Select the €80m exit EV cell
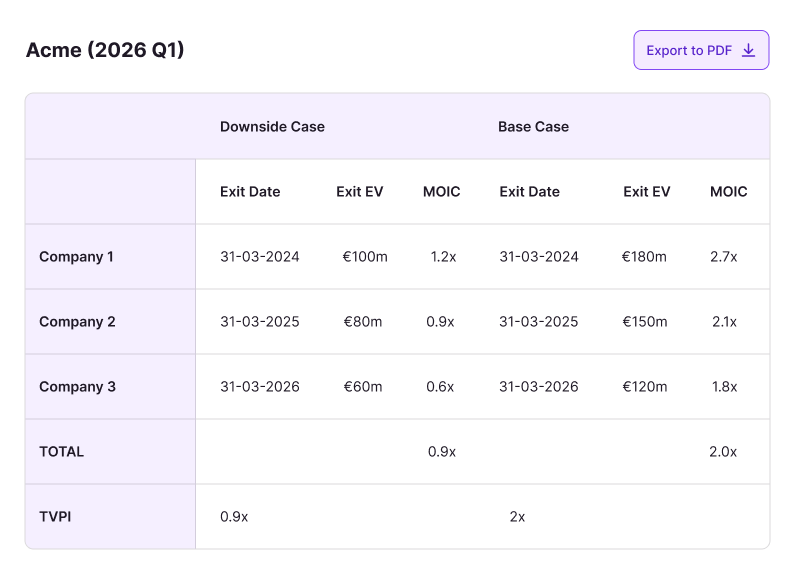The image size is (795, 574). (363, 322)
